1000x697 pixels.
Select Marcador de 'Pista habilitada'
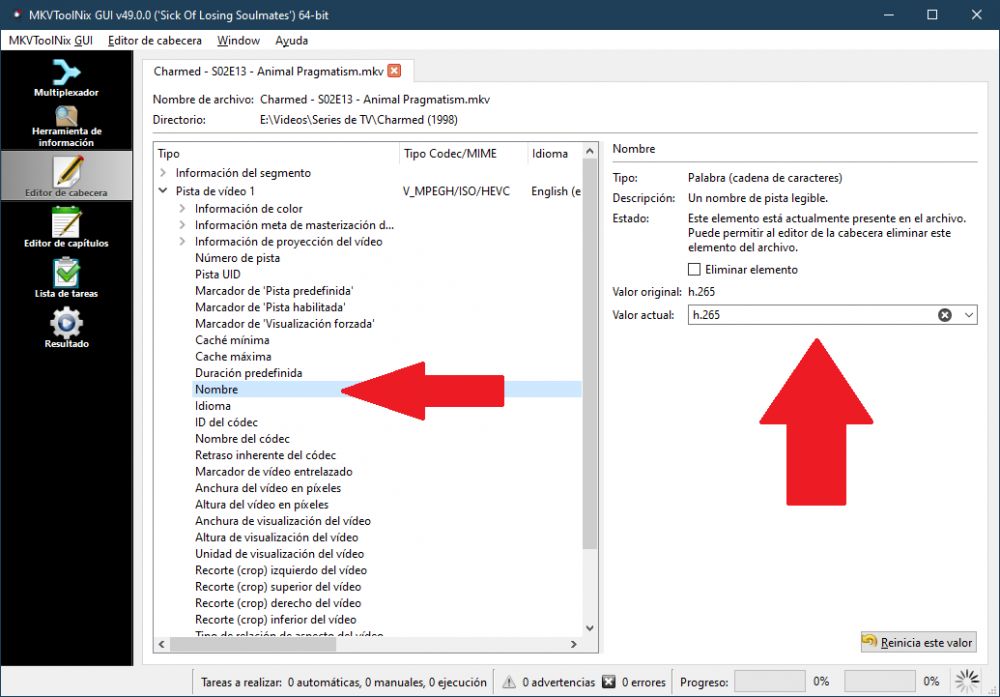pos(270,307)
